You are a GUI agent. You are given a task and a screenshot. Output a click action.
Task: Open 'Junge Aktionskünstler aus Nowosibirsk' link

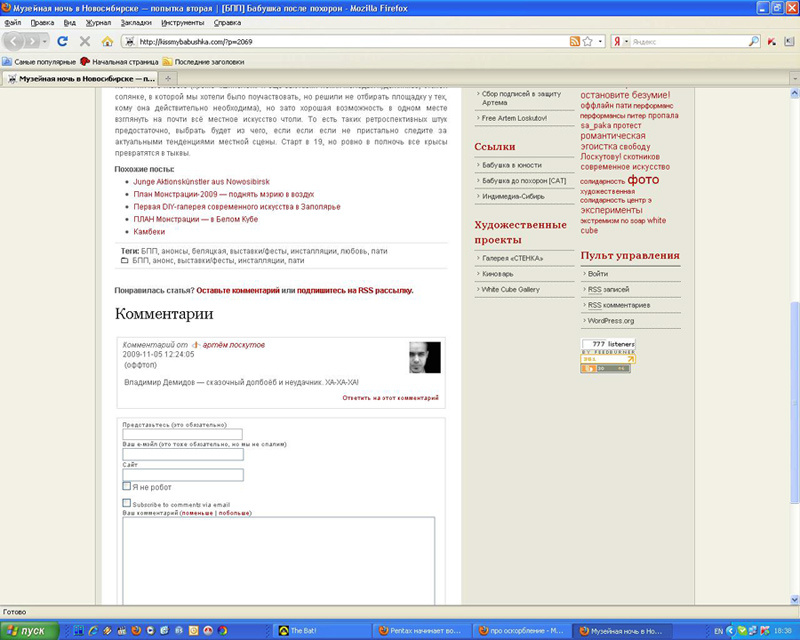click(x=202, y=182)
